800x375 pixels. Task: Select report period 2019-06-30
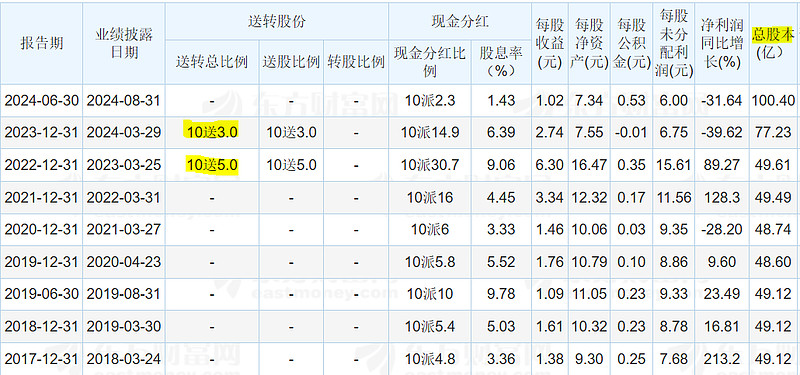coord(42,294)
